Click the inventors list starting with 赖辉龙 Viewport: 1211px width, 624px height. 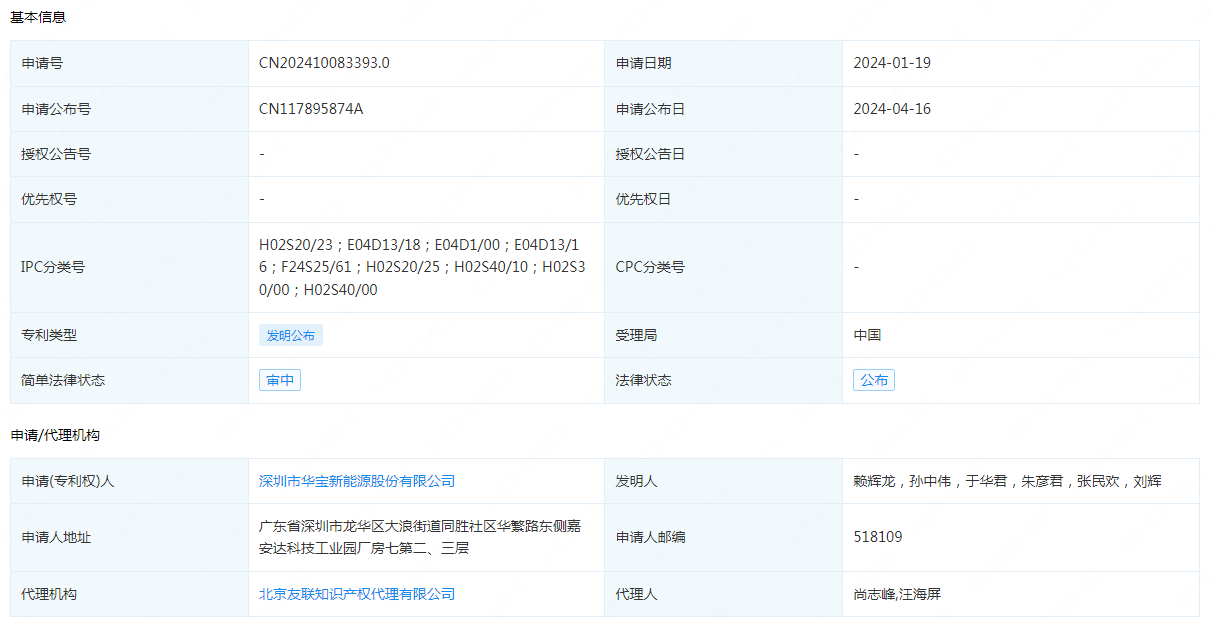(x=1007, y=481)
